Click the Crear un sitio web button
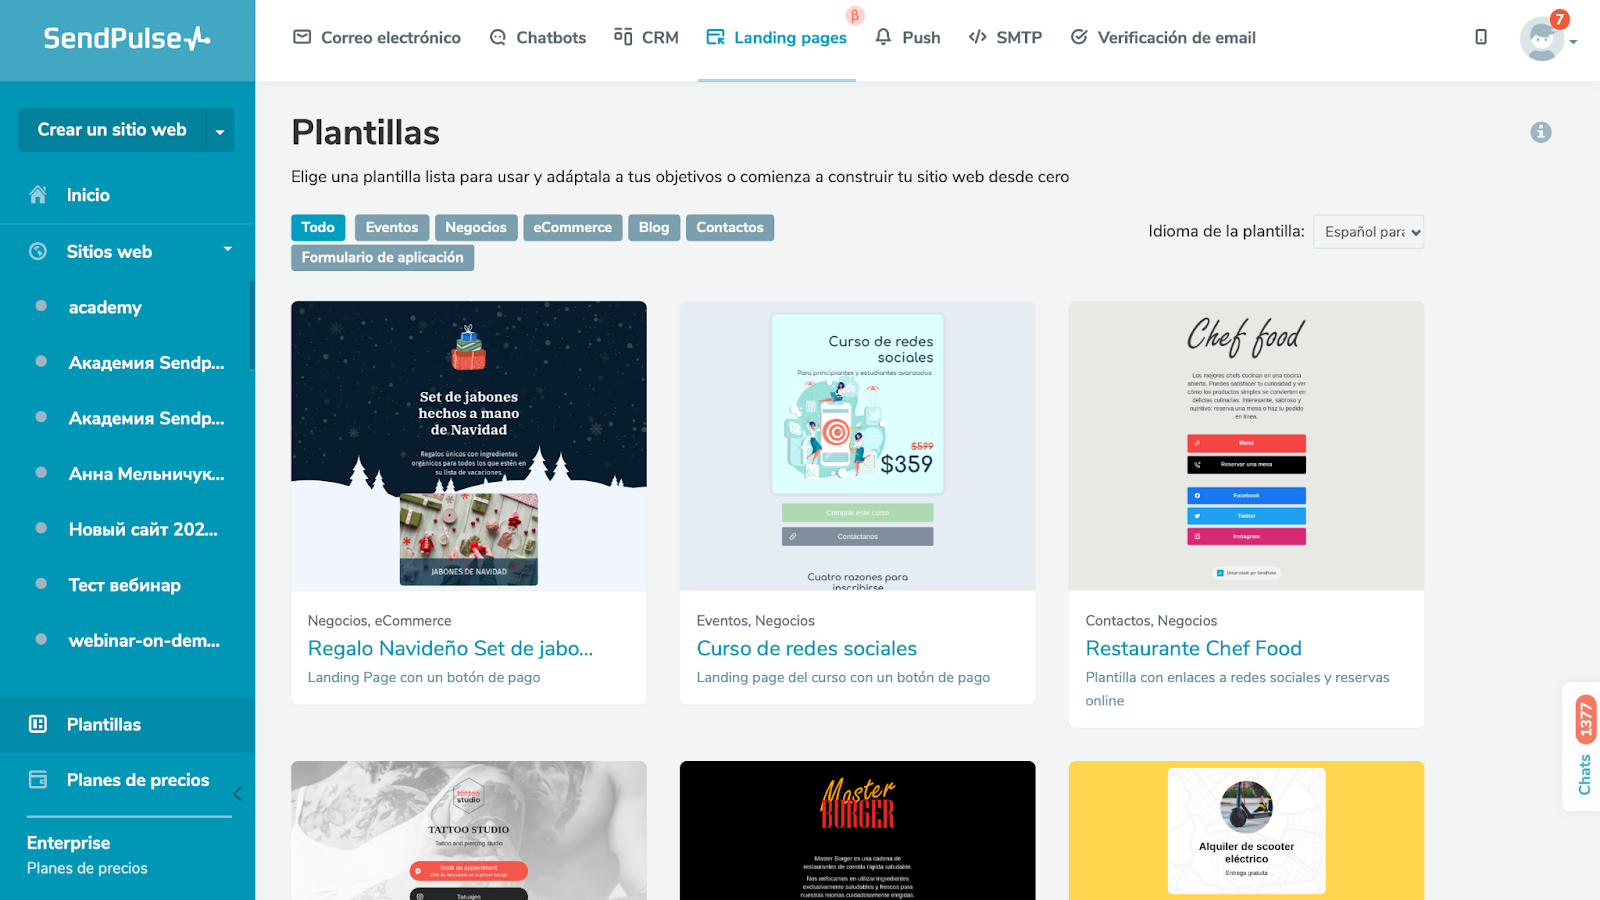The height and width of the screenshot is (900, 1600). coord(112,130)
